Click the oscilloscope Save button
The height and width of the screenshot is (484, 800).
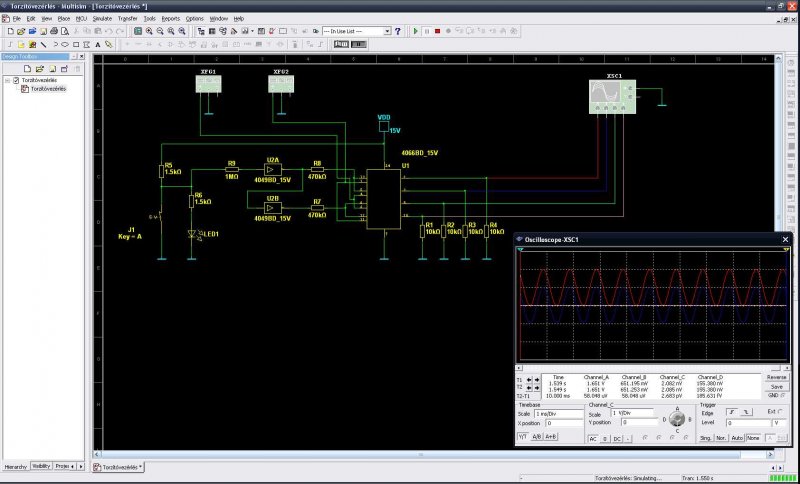[776, 386]
